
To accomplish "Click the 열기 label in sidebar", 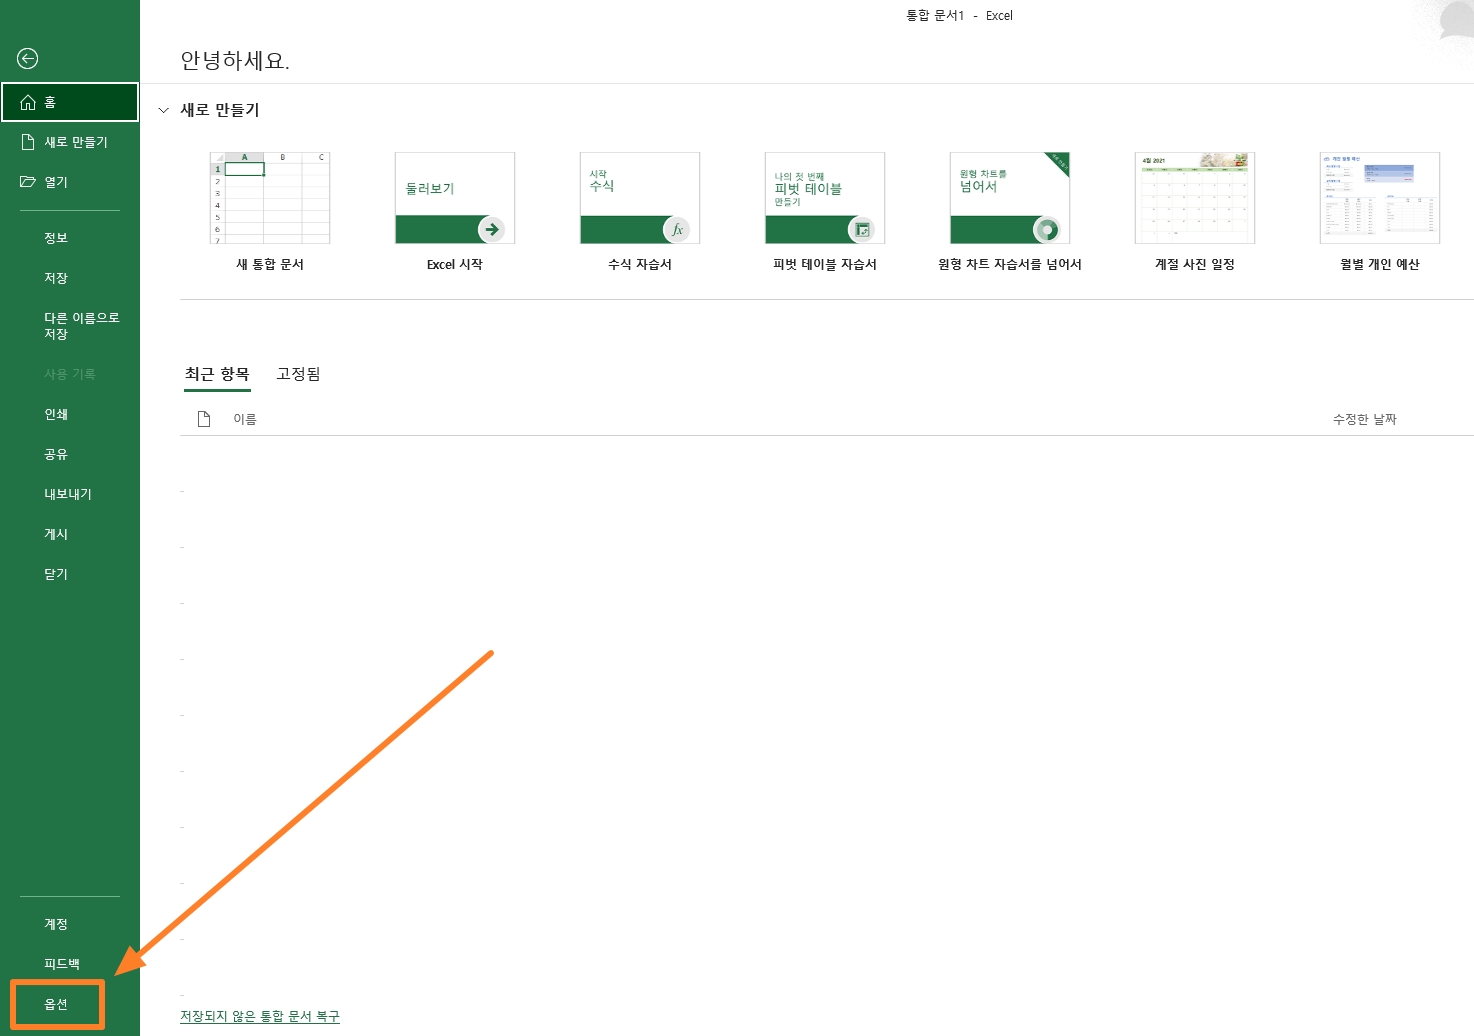I will [x=56, y=182].
